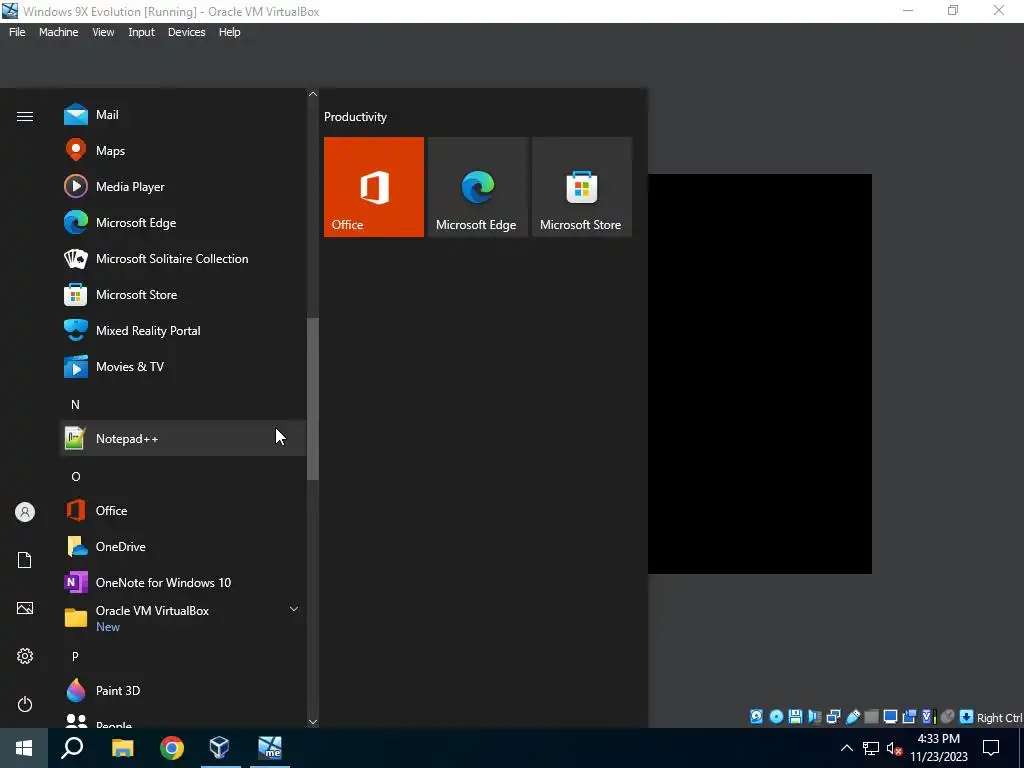This screenshot has height=768, width=1024.
Task: Click the VirtualBox USB devices status icon
Action: click(852, 716)
